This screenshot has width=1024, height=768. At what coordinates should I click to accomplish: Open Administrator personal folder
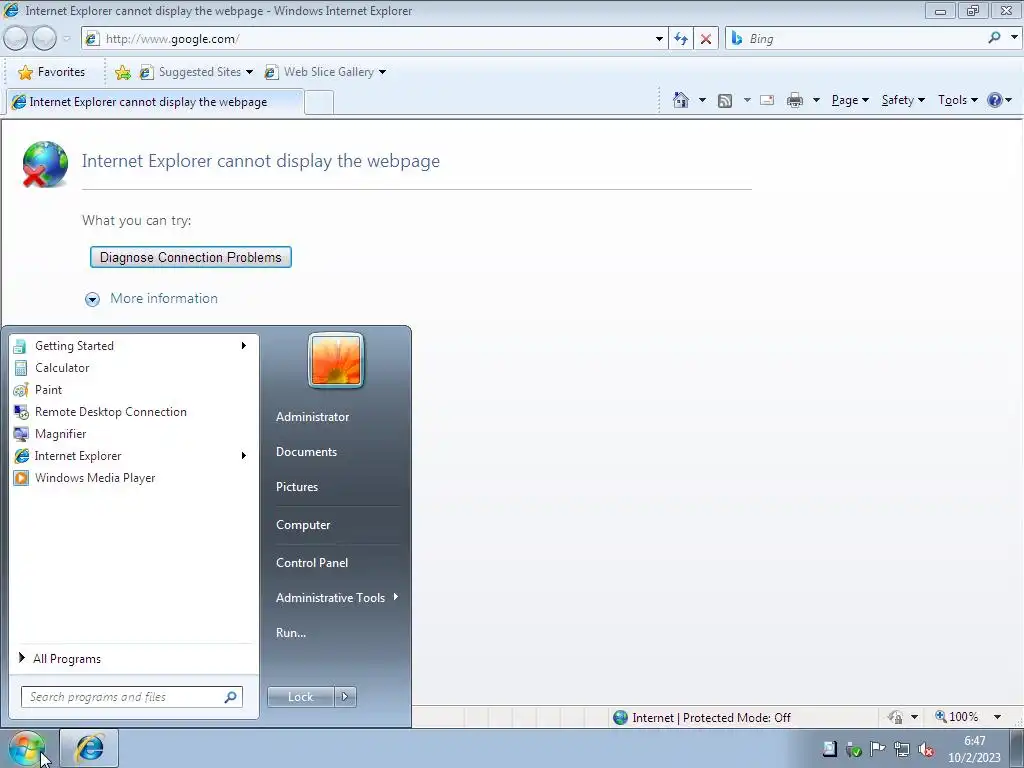[312, 417]
